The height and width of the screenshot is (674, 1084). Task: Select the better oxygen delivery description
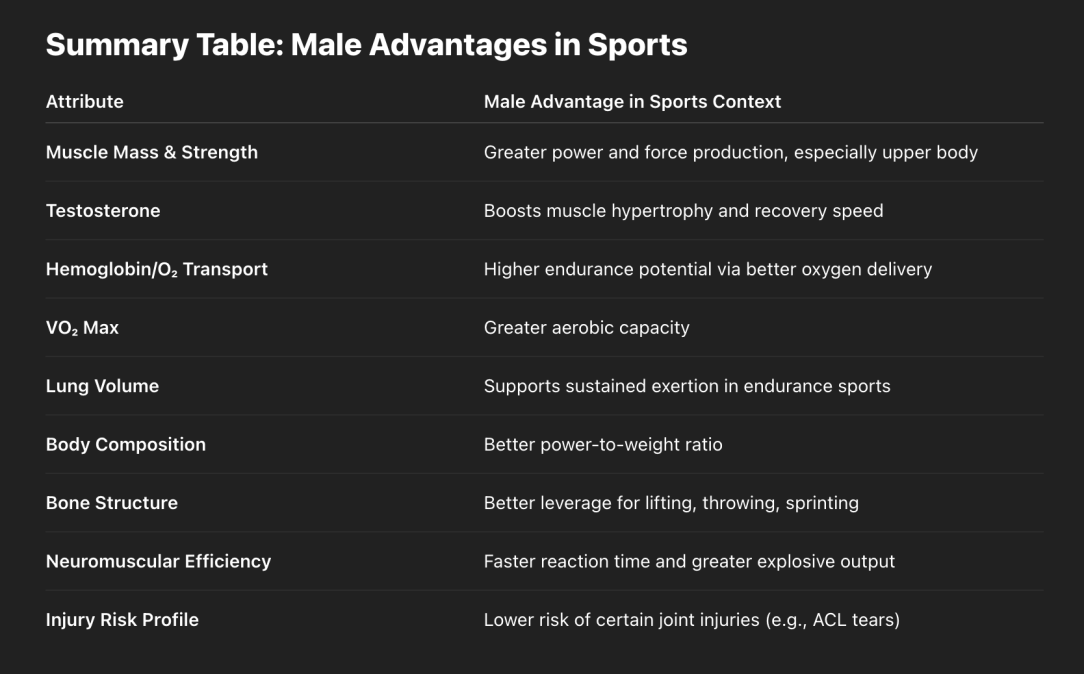707,270
